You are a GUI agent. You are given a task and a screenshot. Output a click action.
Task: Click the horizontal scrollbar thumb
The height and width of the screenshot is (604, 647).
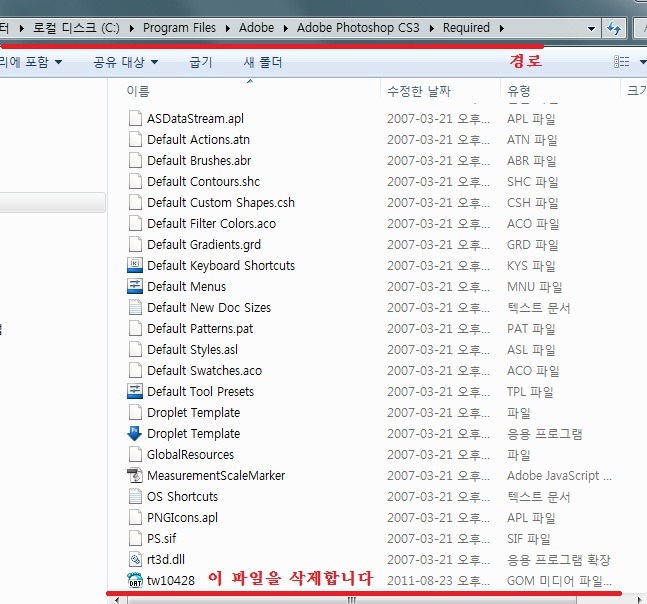point(351,599)
